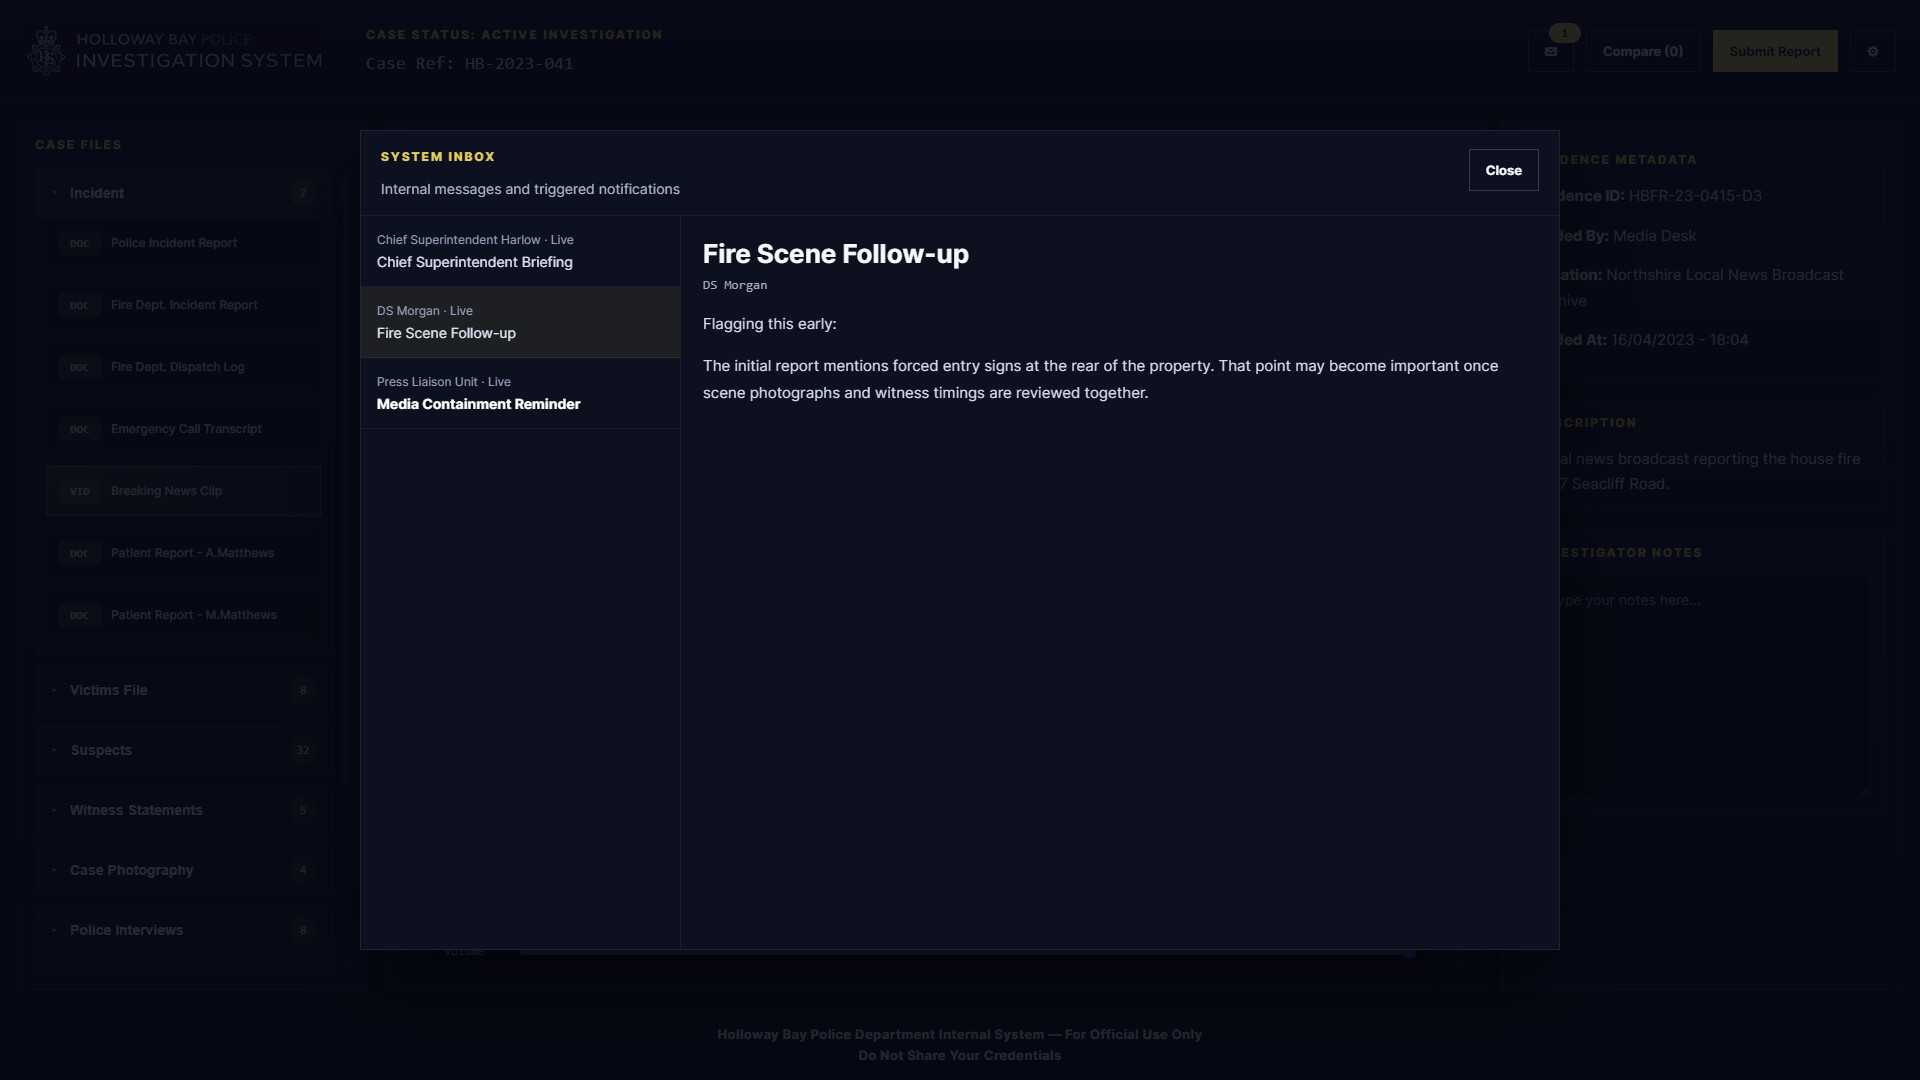Screen dimensions: 1920x1080
Task: Click DOC icon beside Police Incident Report
Action: coord(80,243)
